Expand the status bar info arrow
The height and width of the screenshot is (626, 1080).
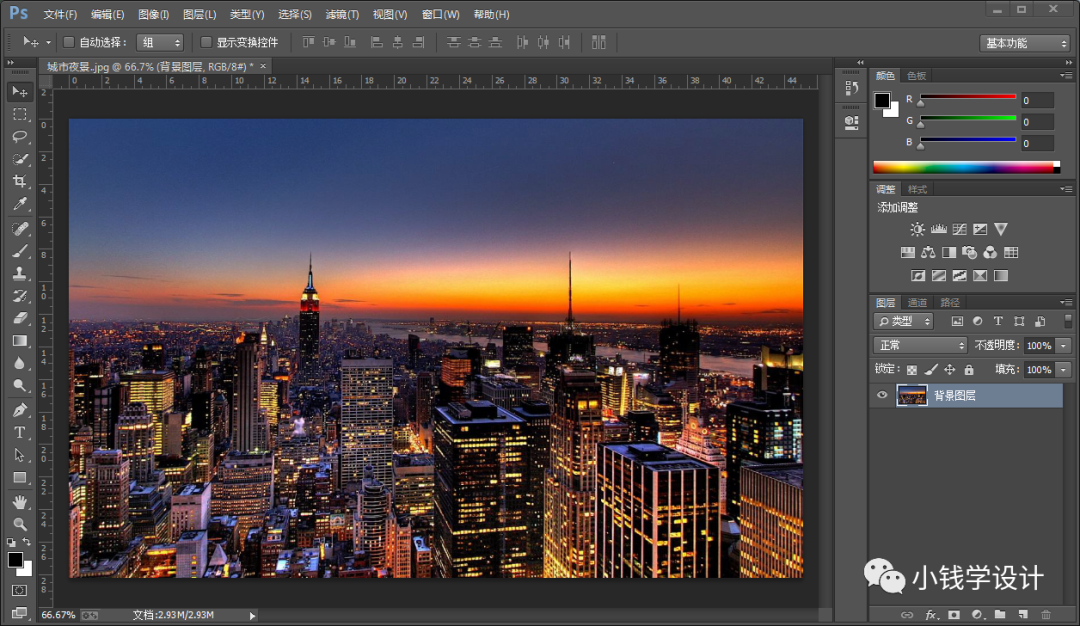tap(253, 616)
